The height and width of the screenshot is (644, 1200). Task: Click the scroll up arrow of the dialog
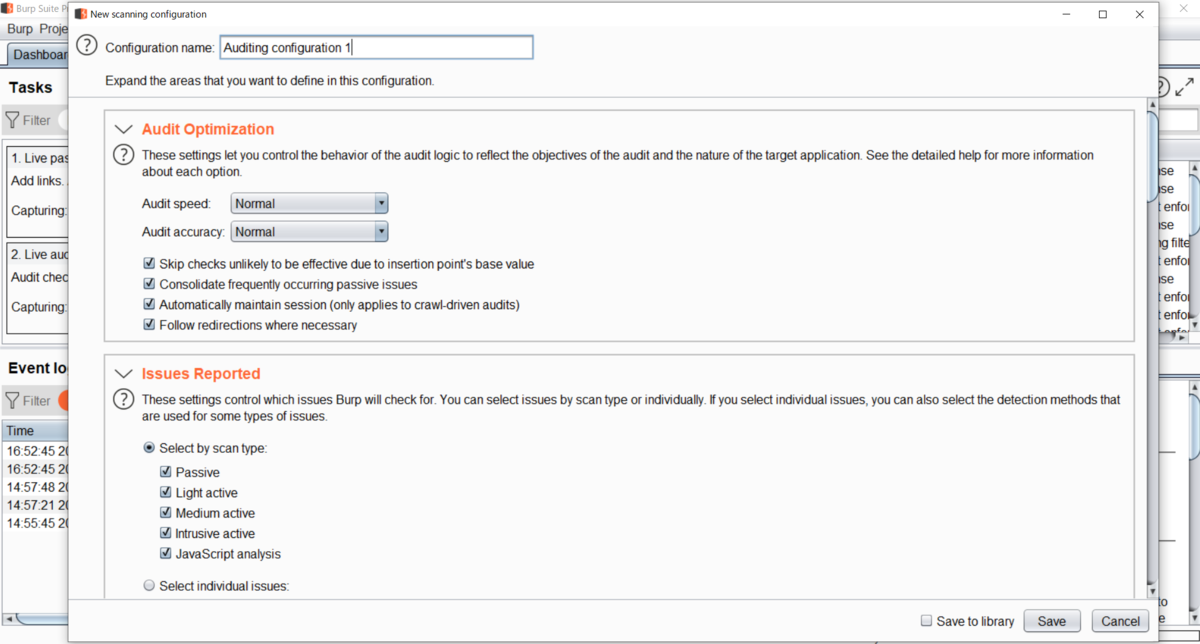[1151, 103]
